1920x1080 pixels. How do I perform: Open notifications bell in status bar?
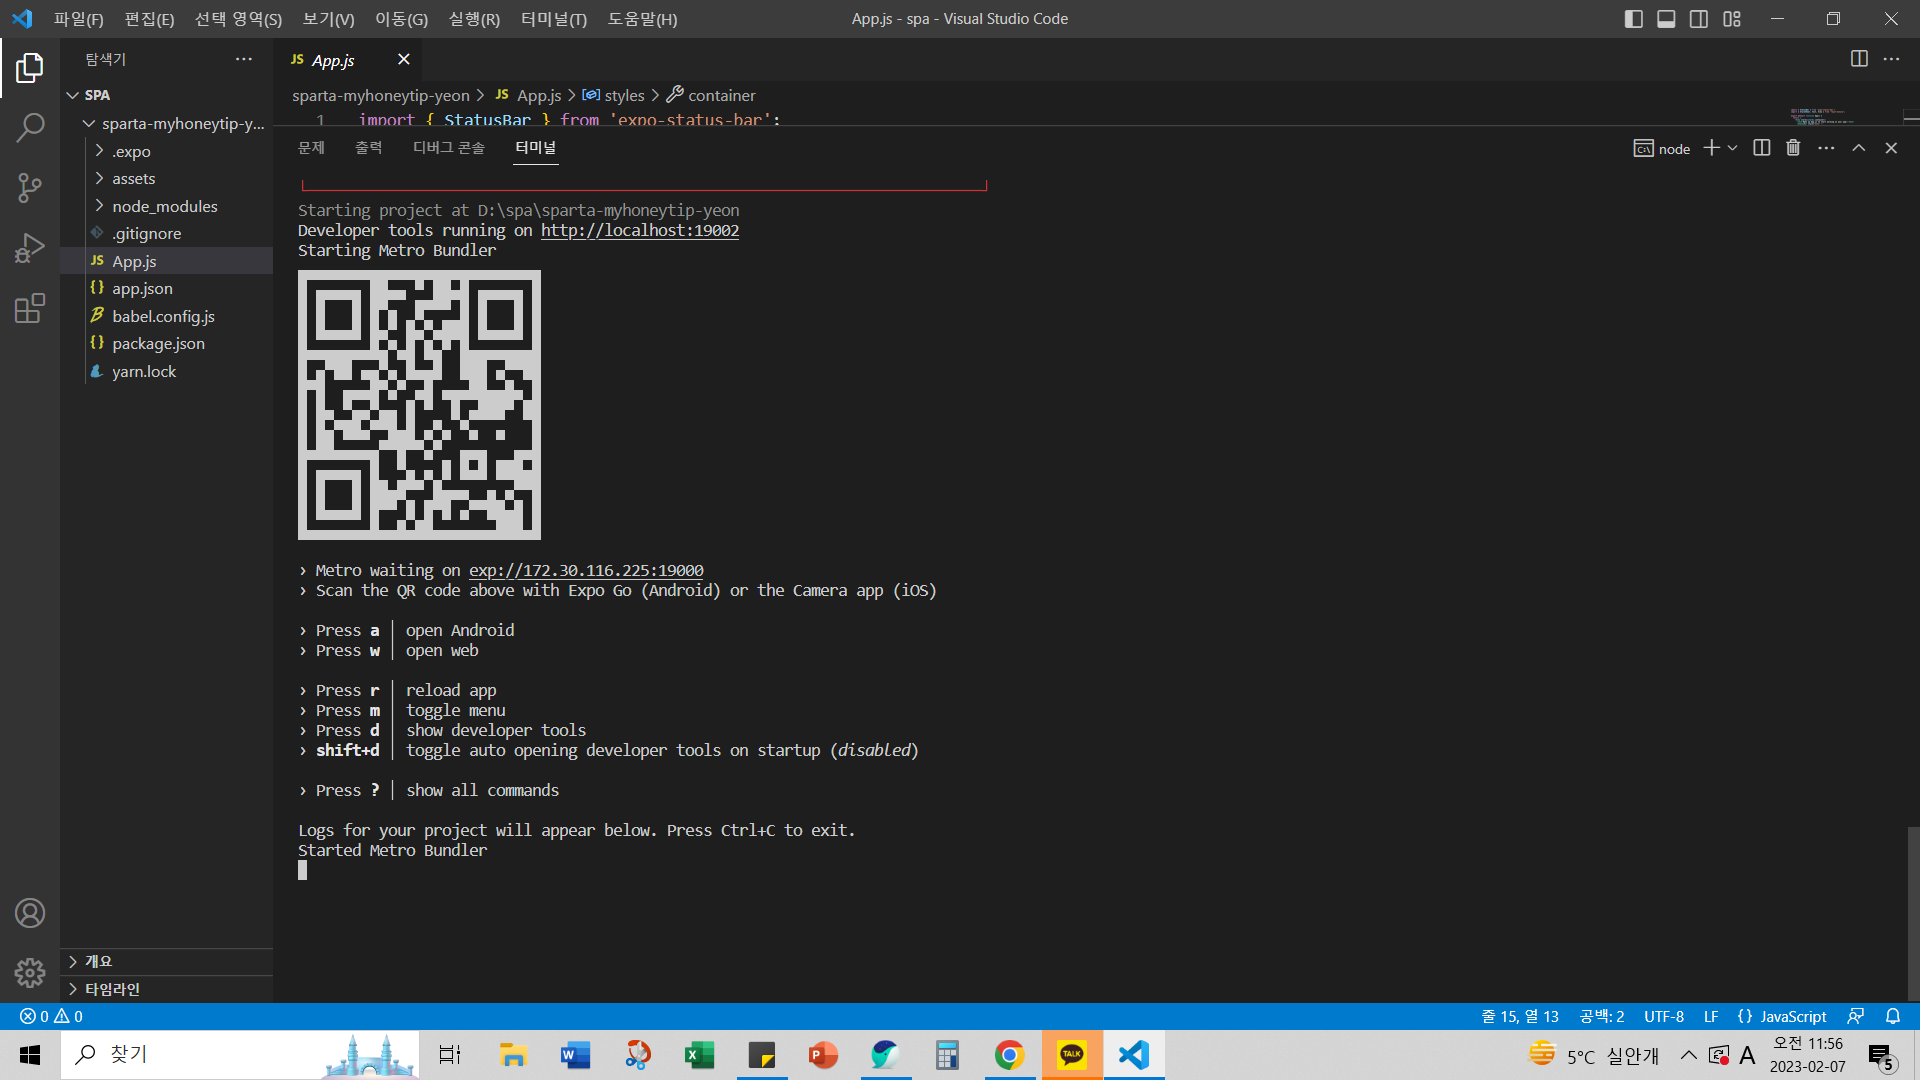pyautogui.click(x=1893, y=1016)
